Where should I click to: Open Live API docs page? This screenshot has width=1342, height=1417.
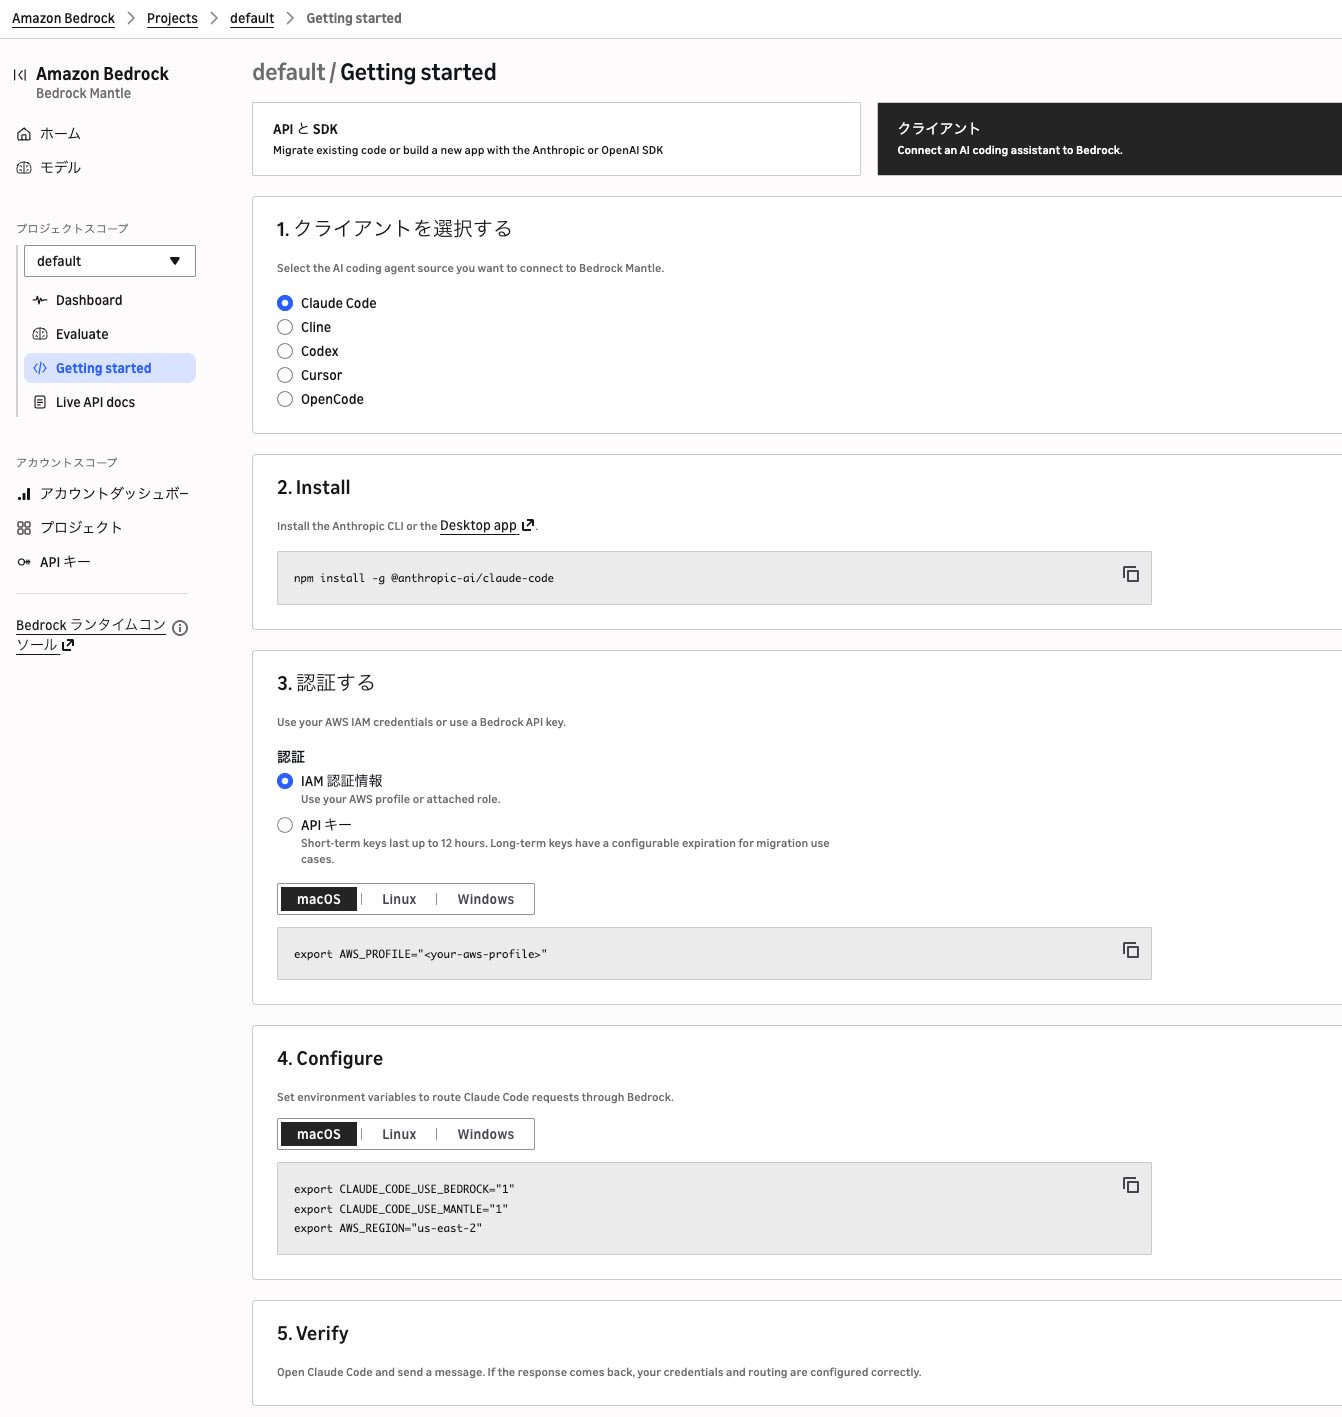coord(95,402)
